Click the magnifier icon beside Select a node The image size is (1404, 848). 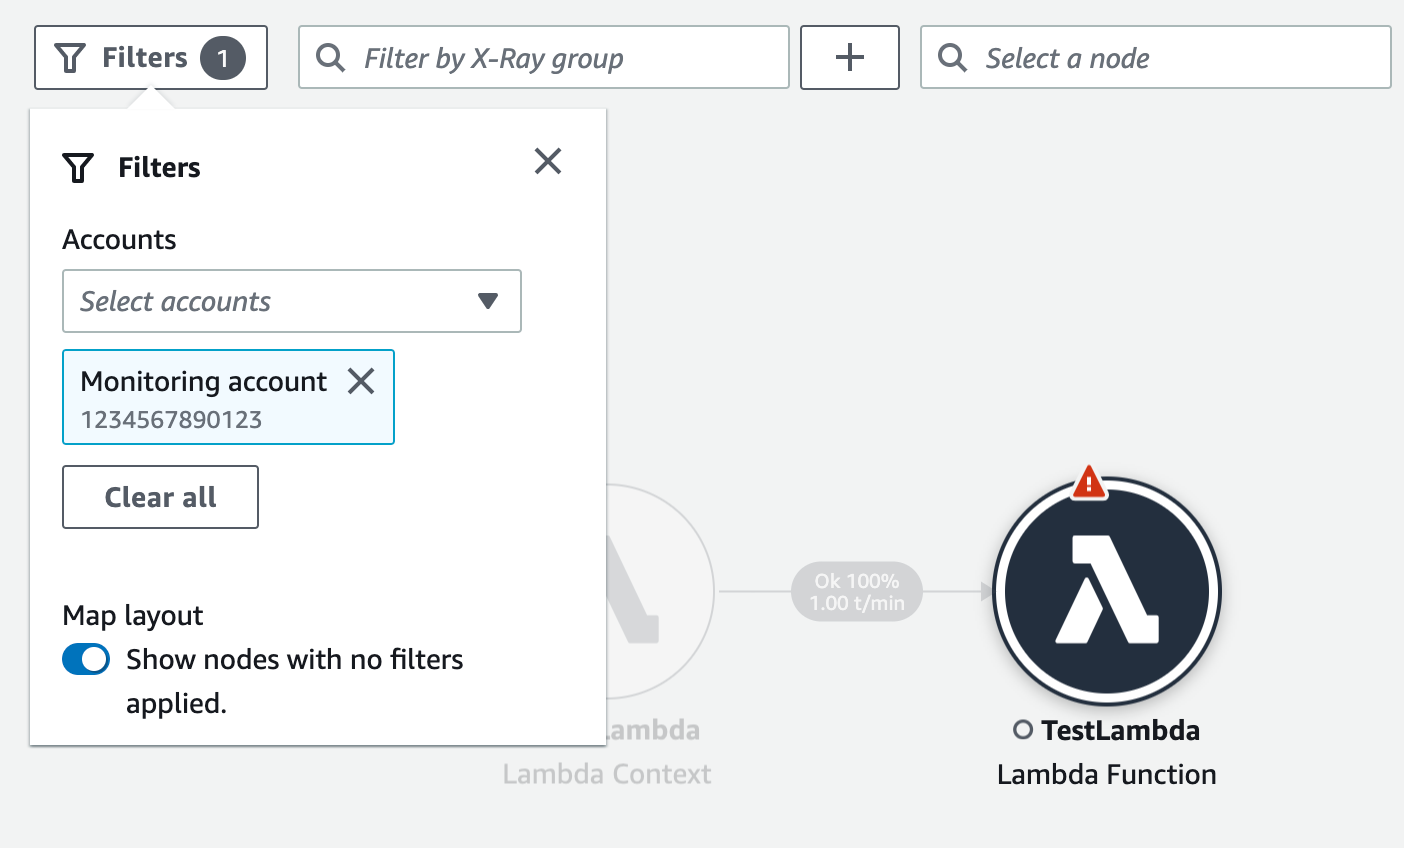952,58
